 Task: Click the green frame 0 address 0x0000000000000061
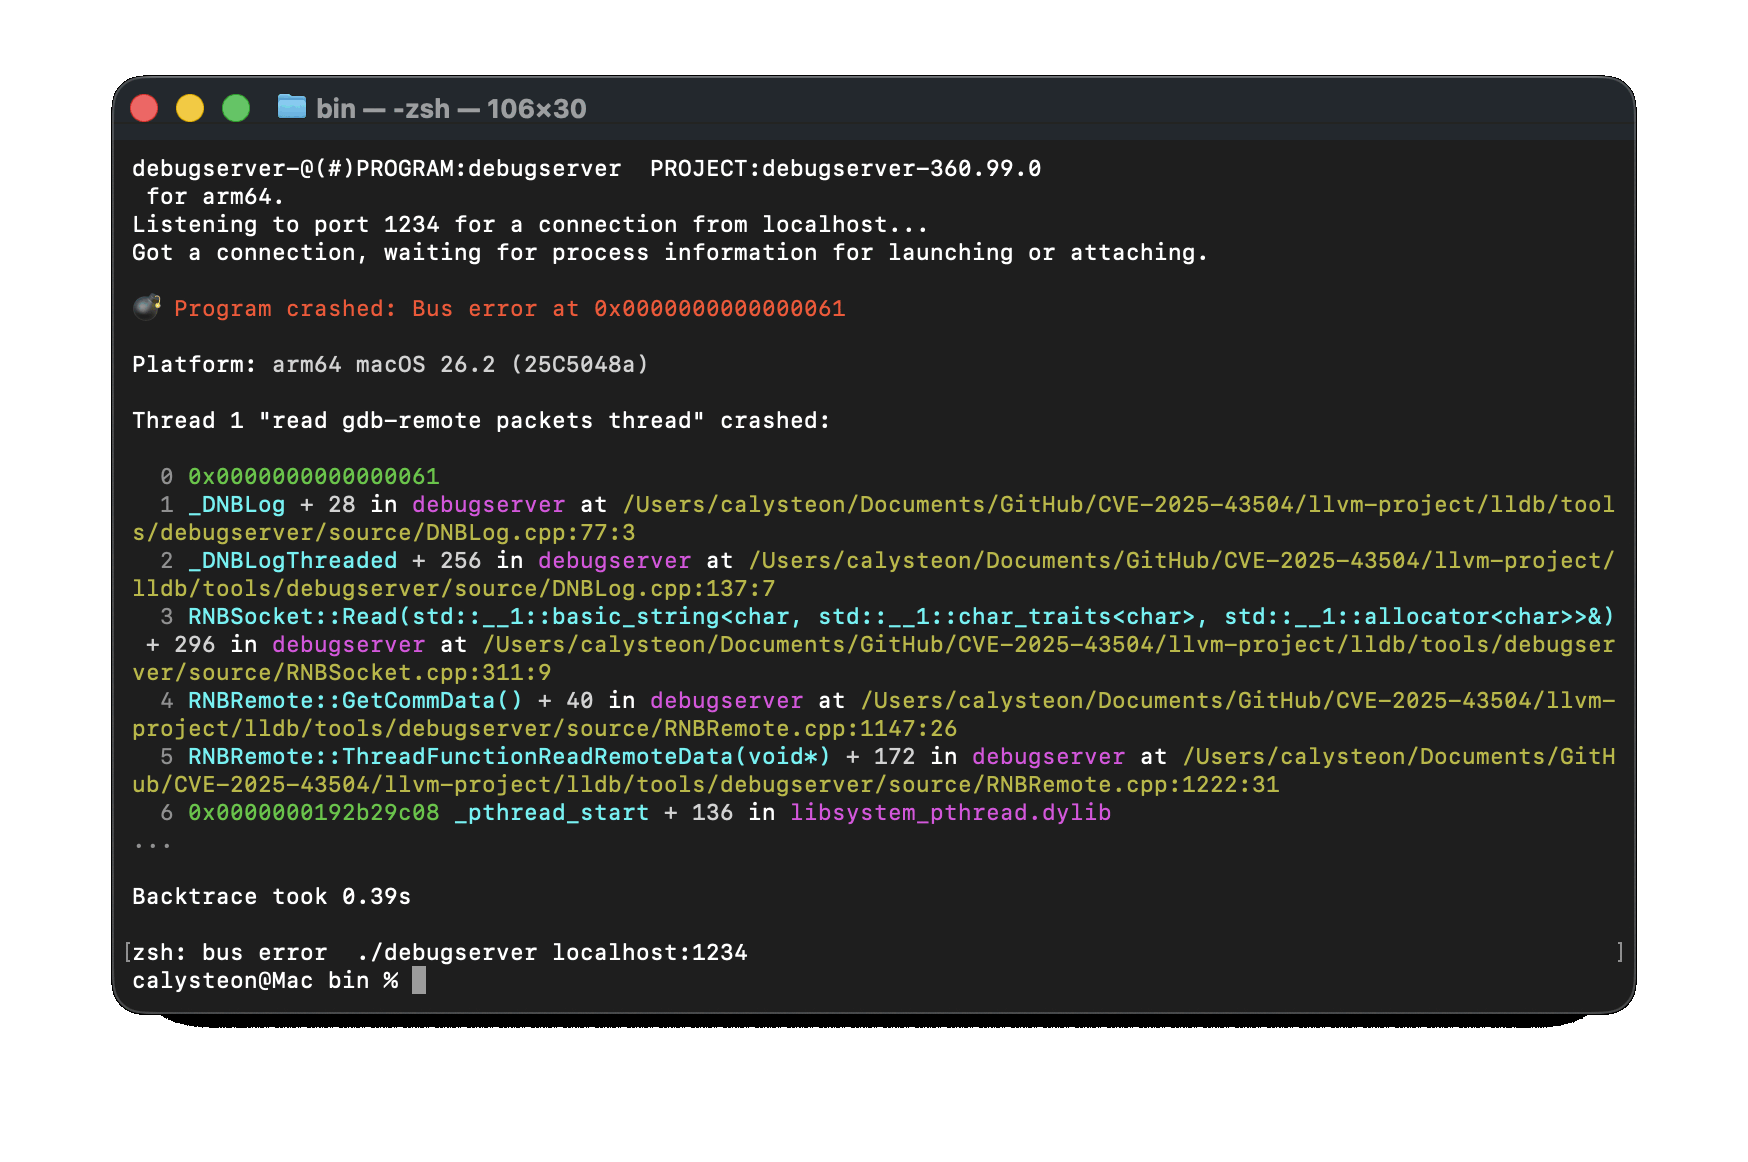coord(313,477)
